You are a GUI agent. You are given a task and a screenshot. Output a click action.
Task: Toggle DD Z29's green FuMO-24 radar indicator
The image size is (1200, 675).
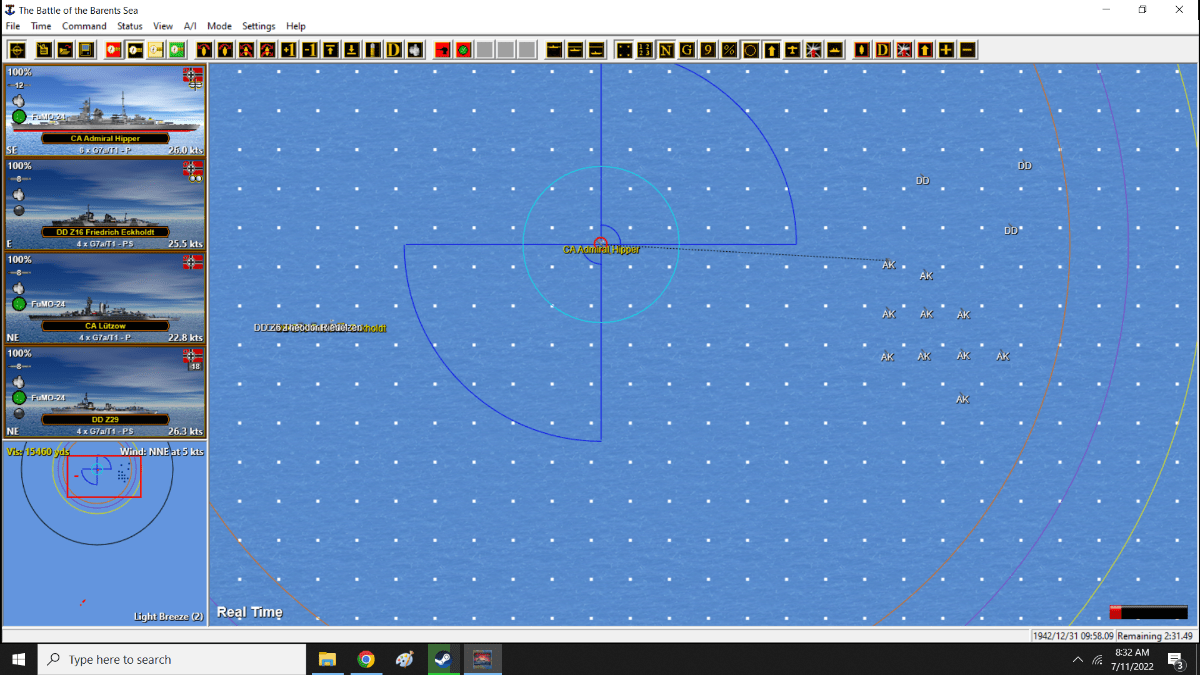[x=19, y=397]
